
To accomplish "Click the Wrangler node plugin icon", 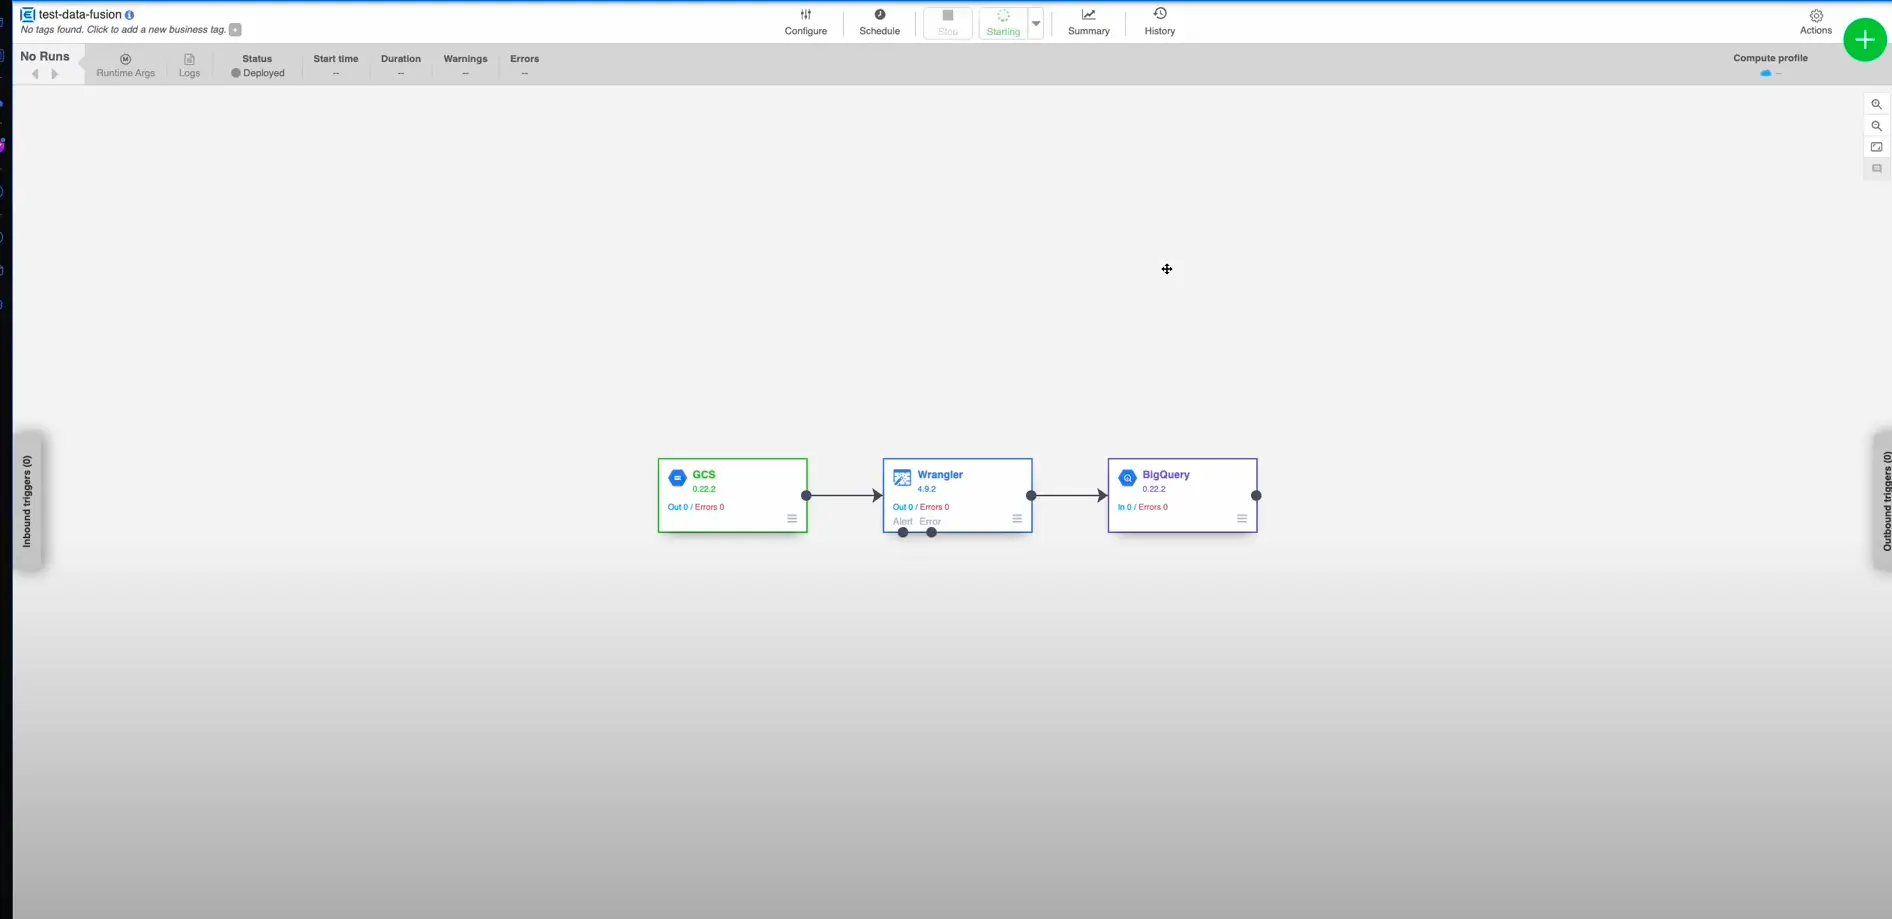I will (902, 478).
